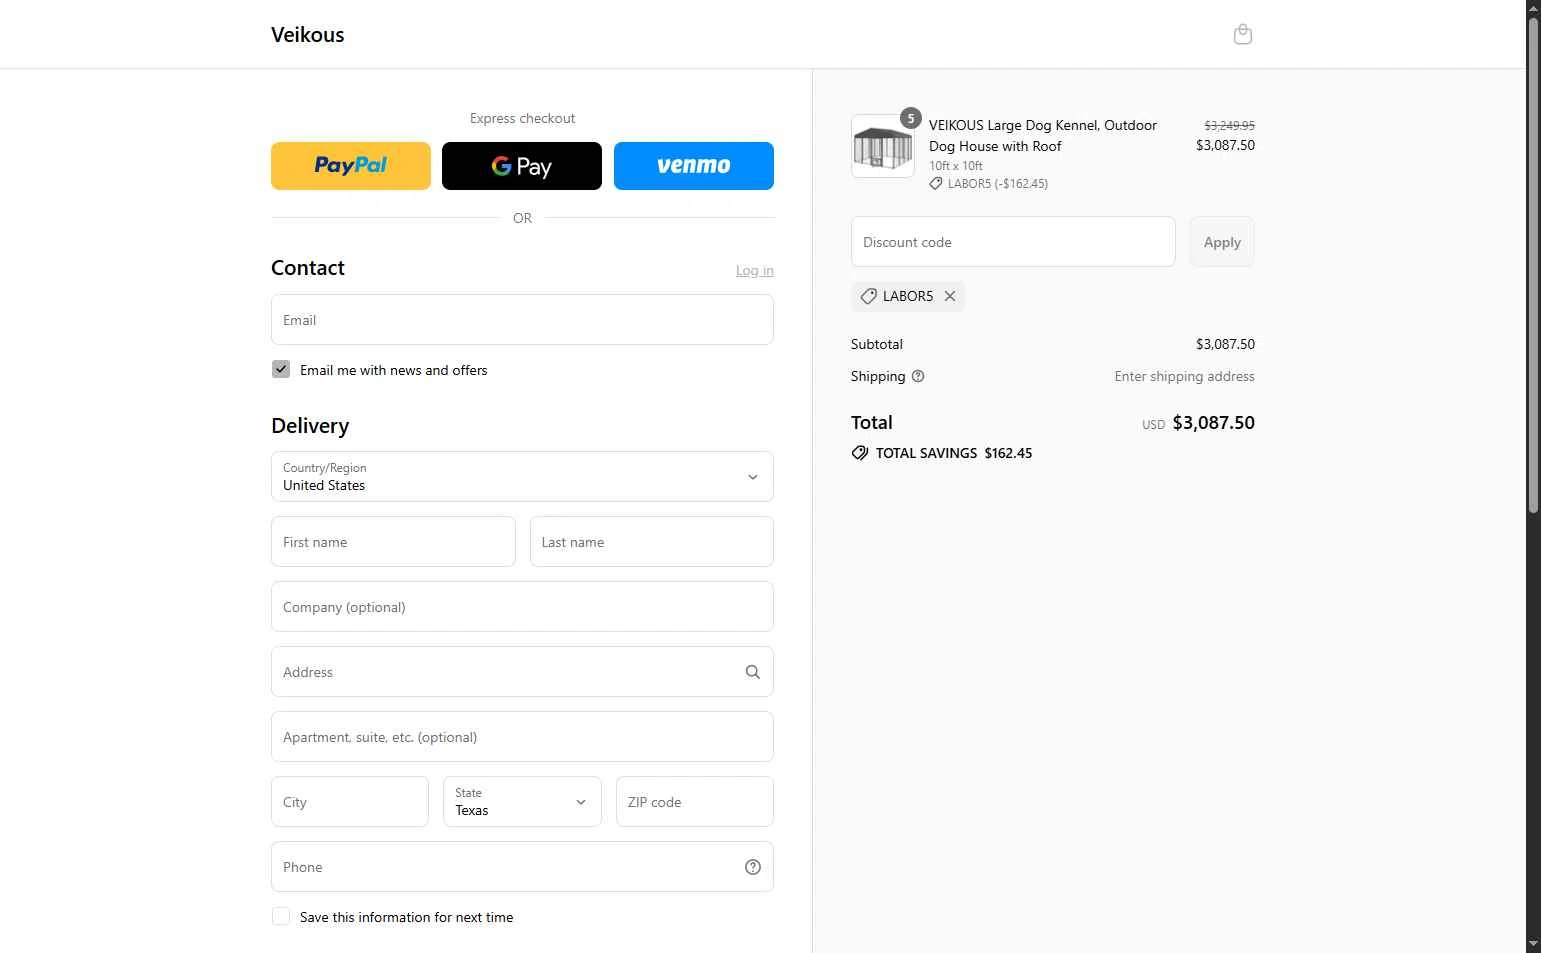Focus the Apartment, suite field
Screen dimensions: 1541x953
(x=522, y=737)
